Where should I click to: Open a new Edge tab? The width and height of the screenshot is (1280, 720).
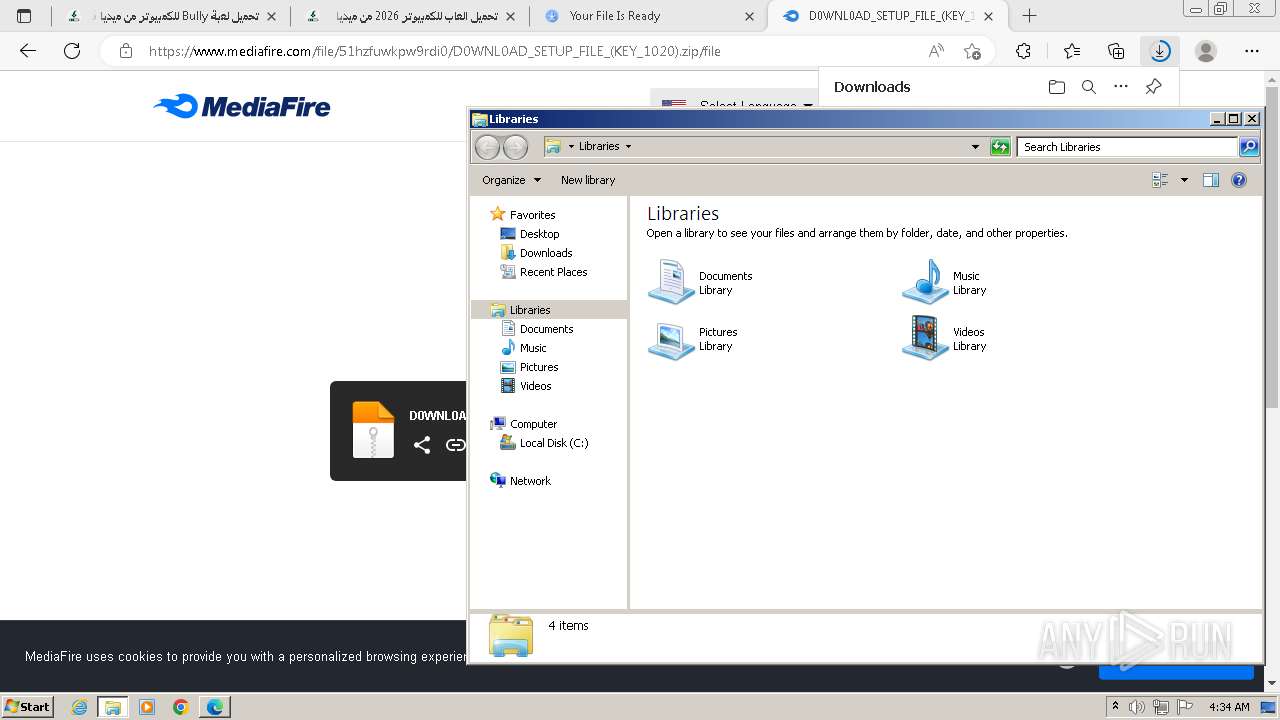pos(1029,16)
